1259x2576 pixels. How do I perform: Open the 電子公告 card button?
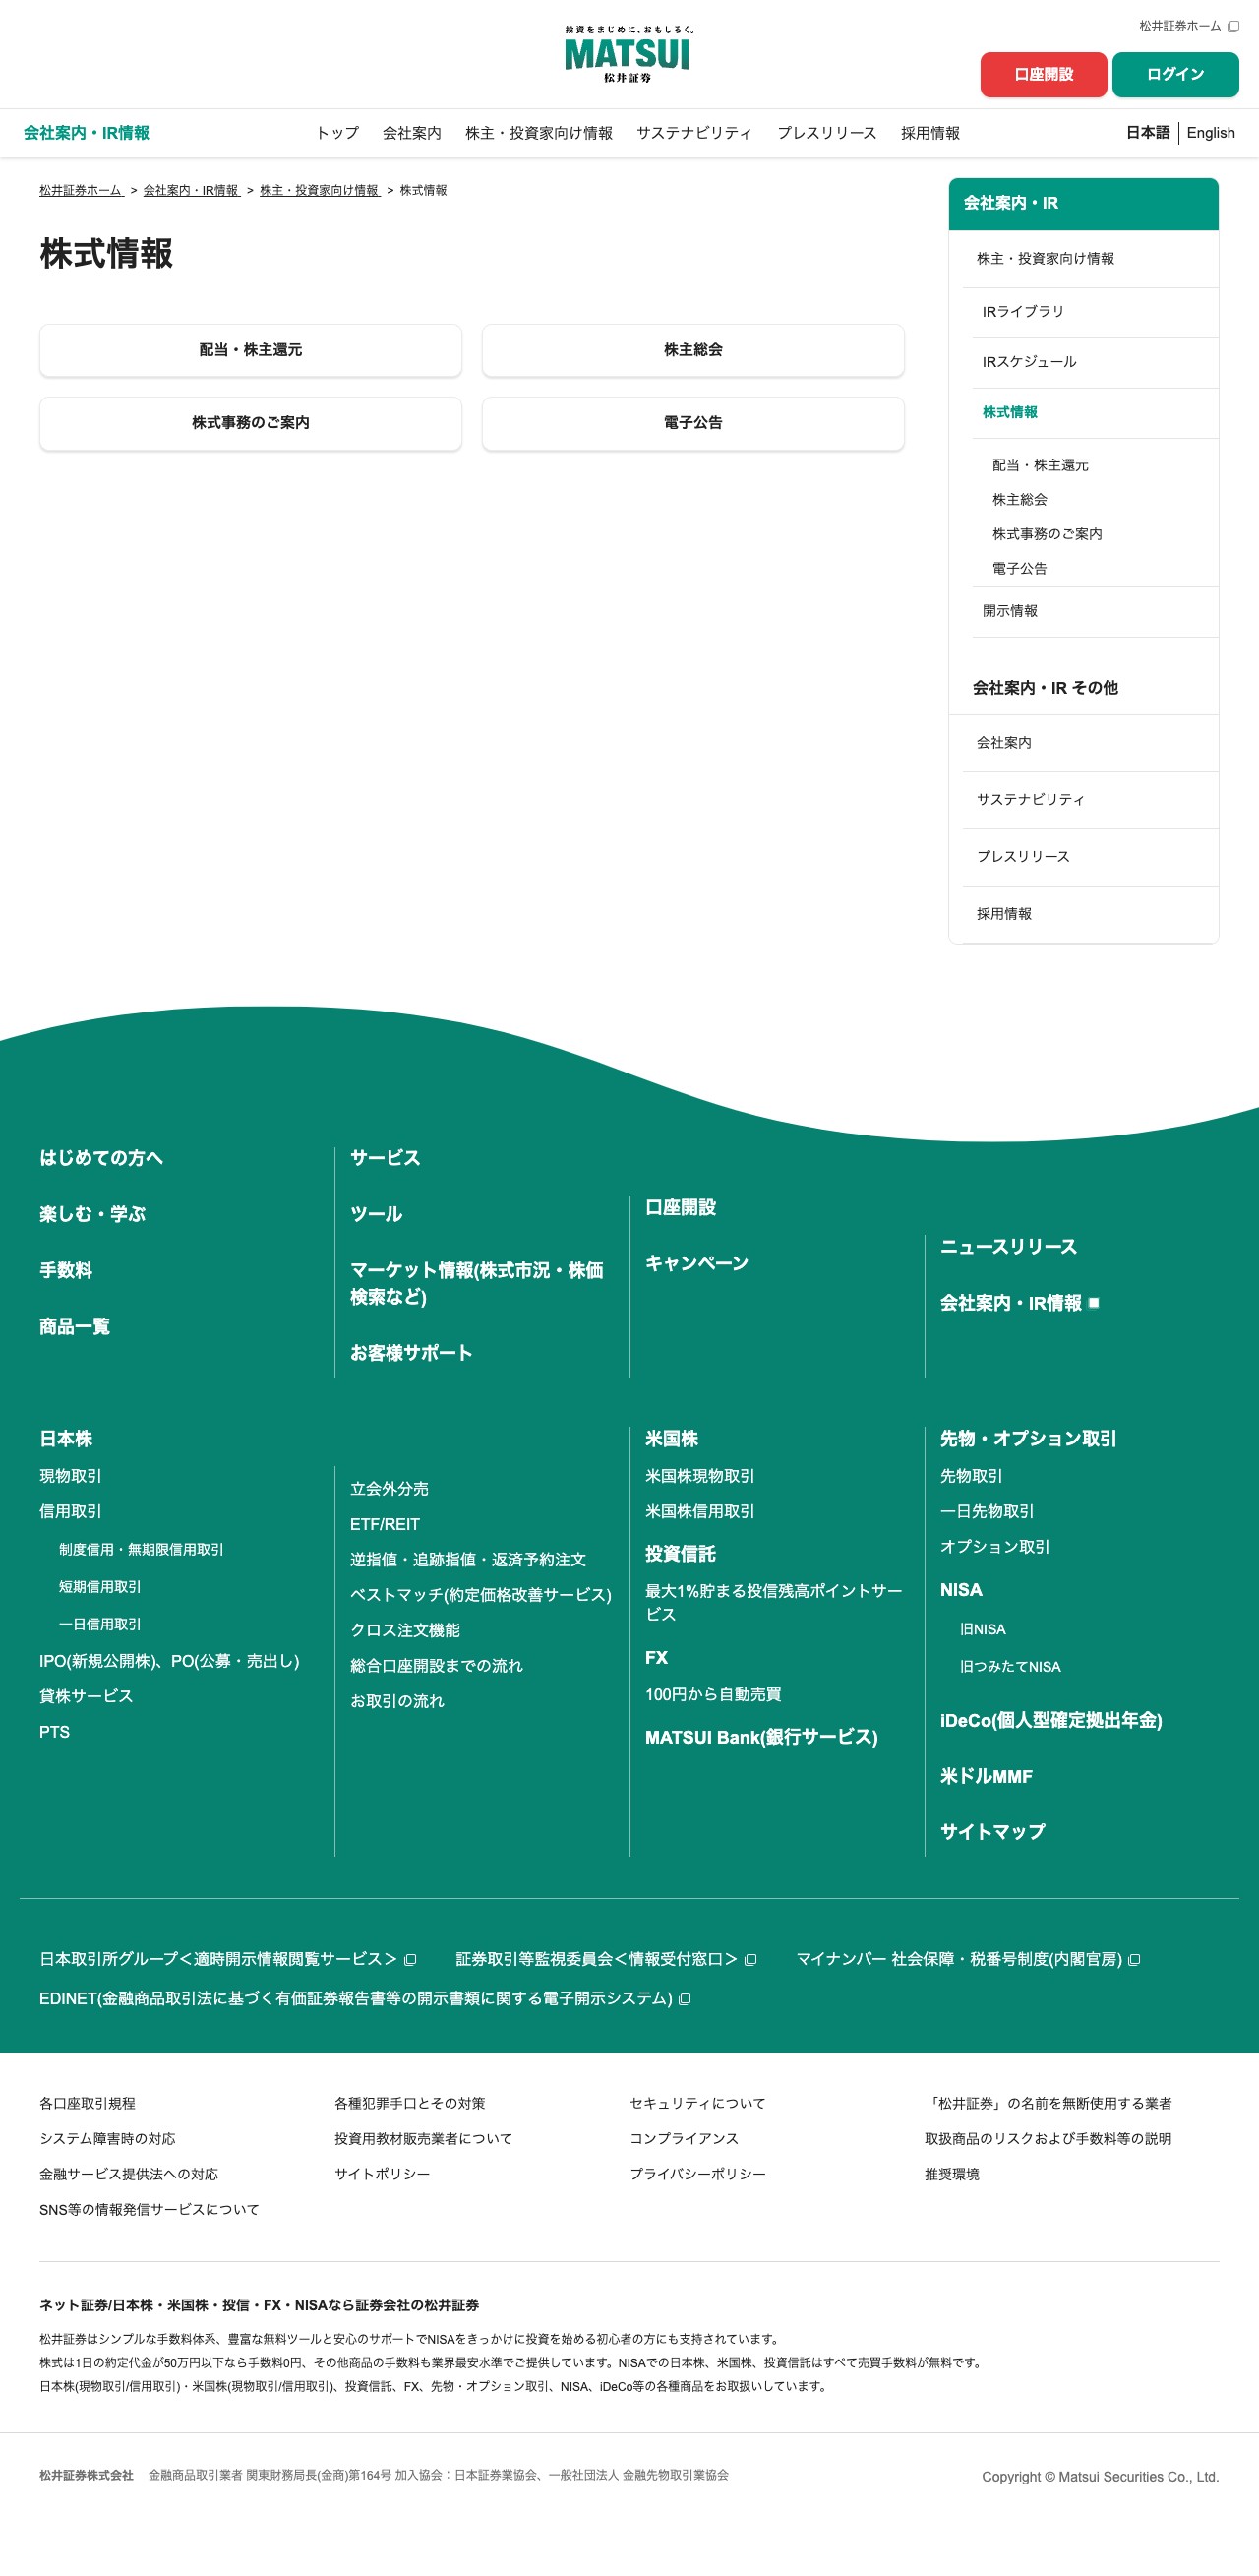[x=693, y=423]
